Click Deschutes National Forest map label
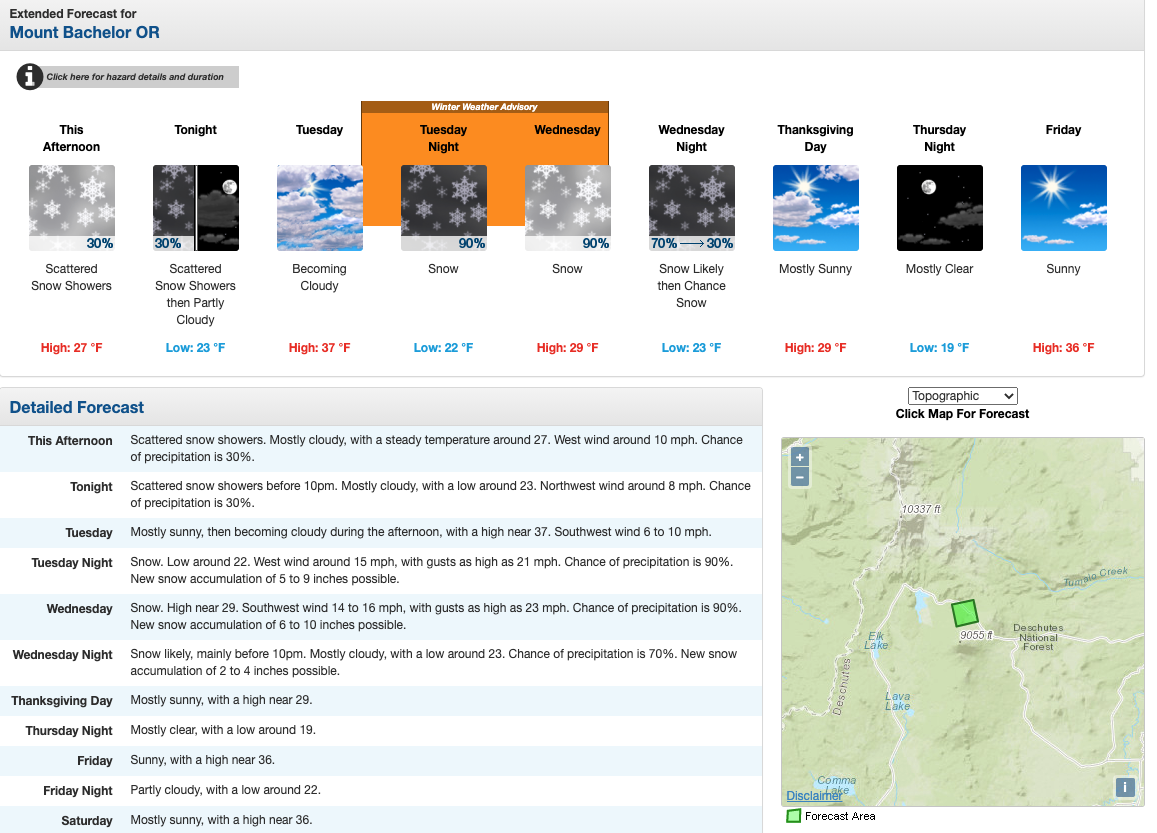 click(1038, 637)
